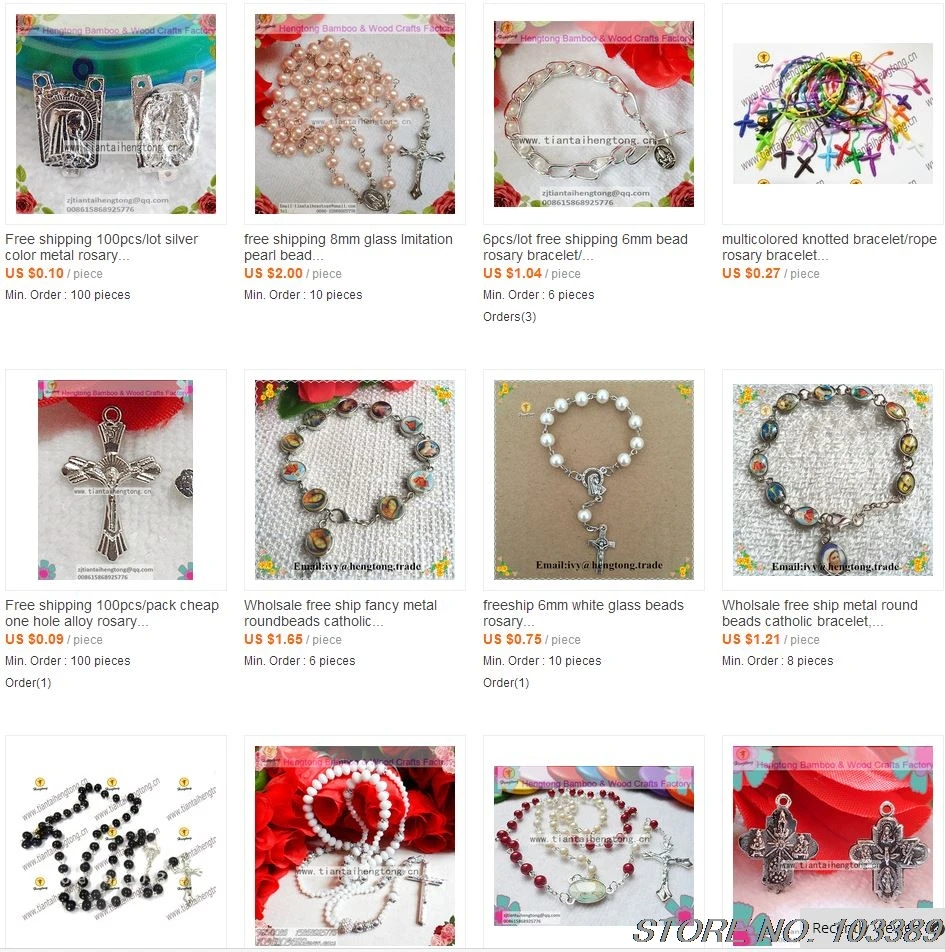Open '6pcs/lot free shipping 6mm bead rosary bracelet' link
Image resolution: width=945 pixels, height=952 pixels.
click(x=585, y=247)
